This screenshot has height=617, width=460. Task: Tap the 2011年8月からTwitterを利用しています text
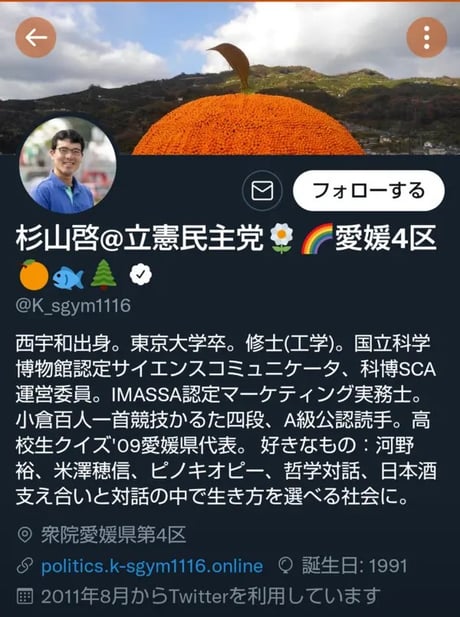click(211, 596)
